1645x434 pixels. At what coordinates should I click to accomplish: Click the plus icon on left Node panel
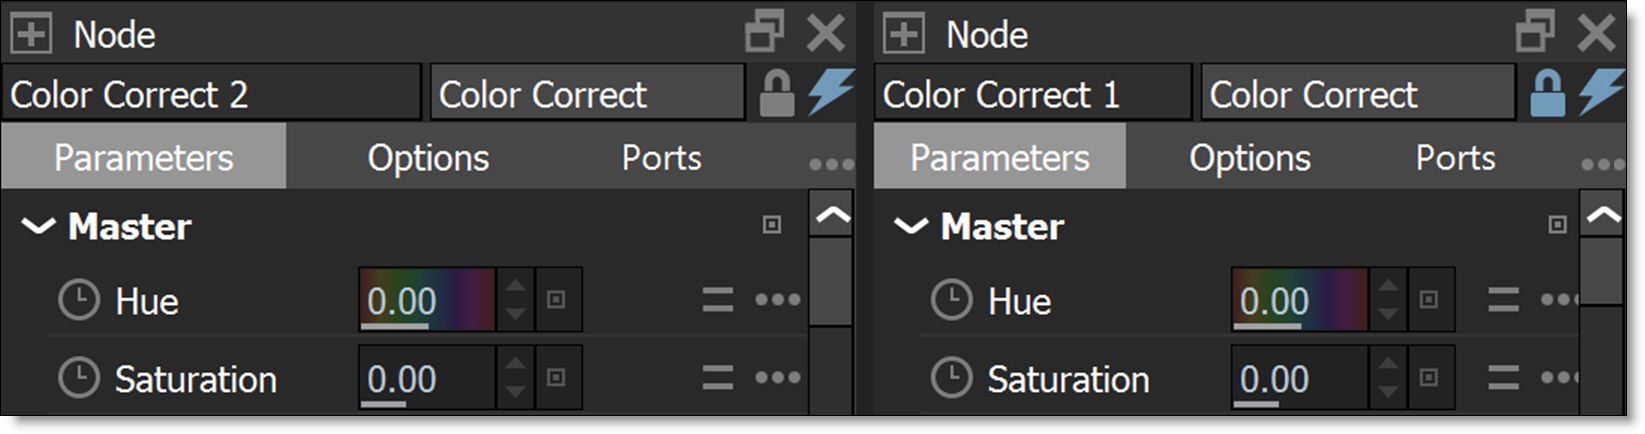coord(31,35)
